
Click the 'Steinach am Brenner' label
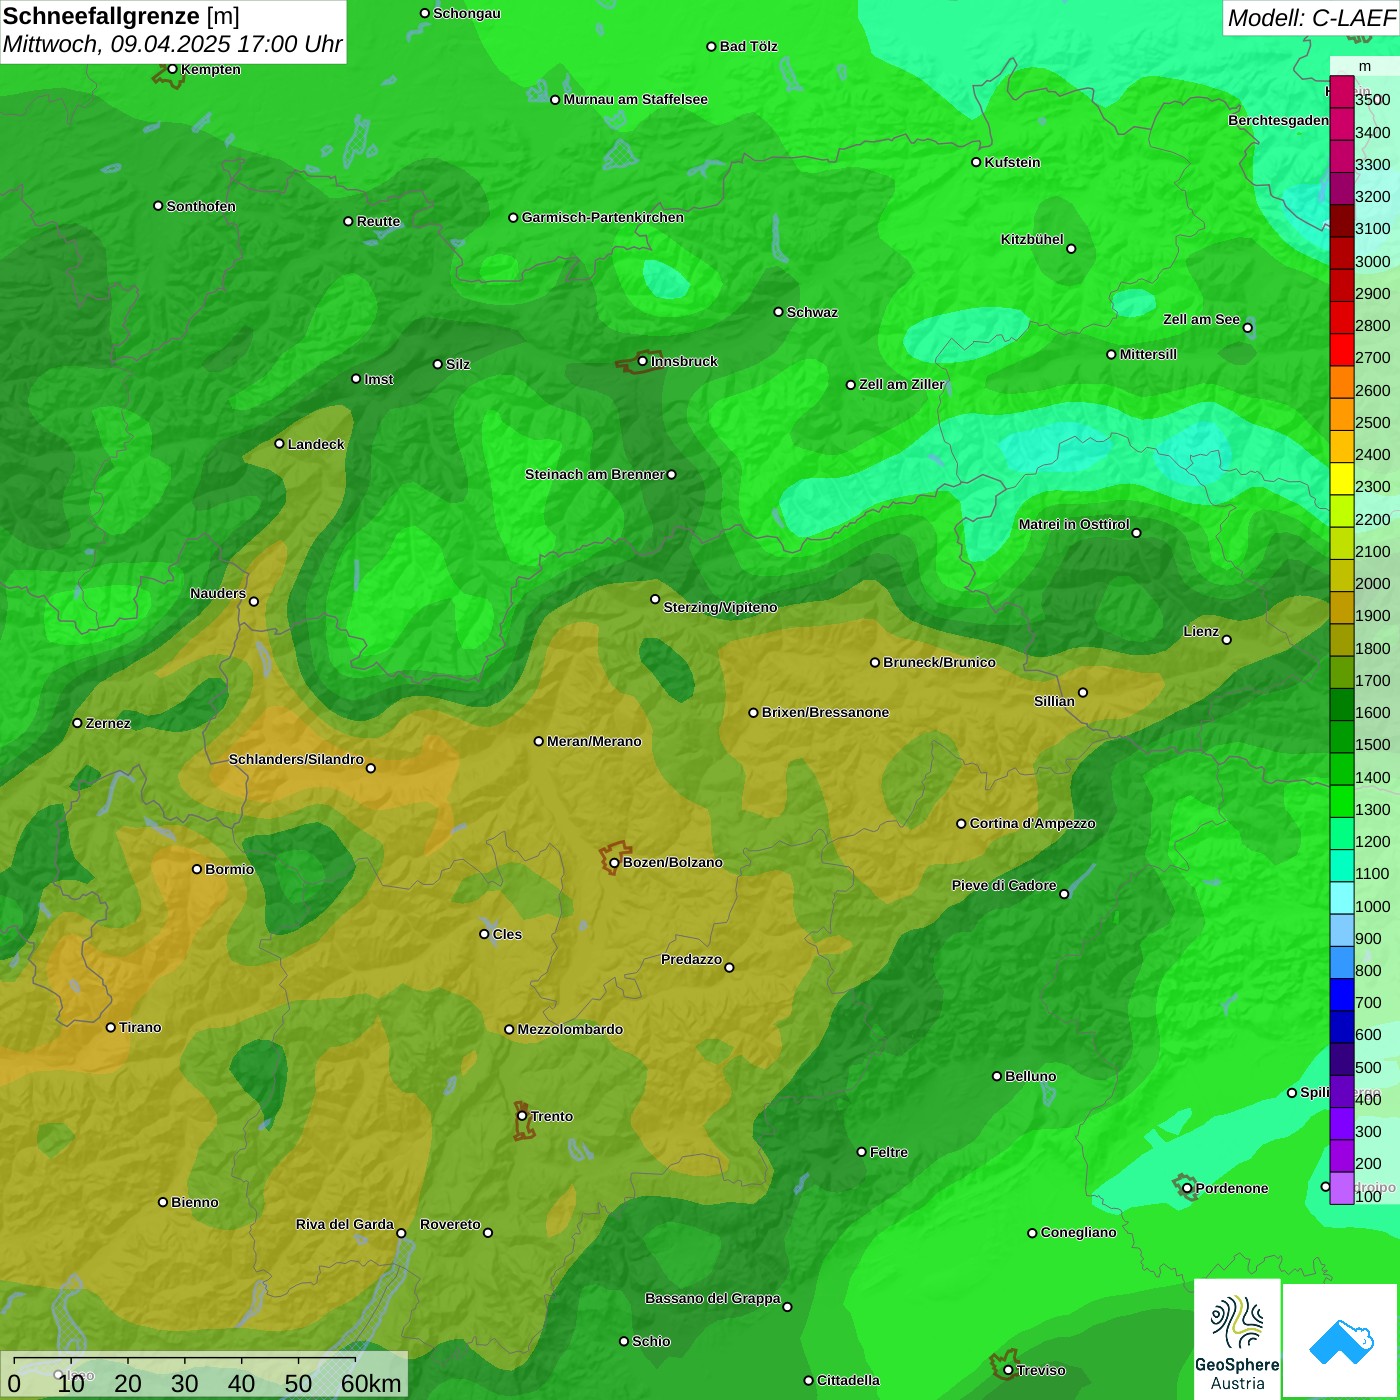click(594, 474)
